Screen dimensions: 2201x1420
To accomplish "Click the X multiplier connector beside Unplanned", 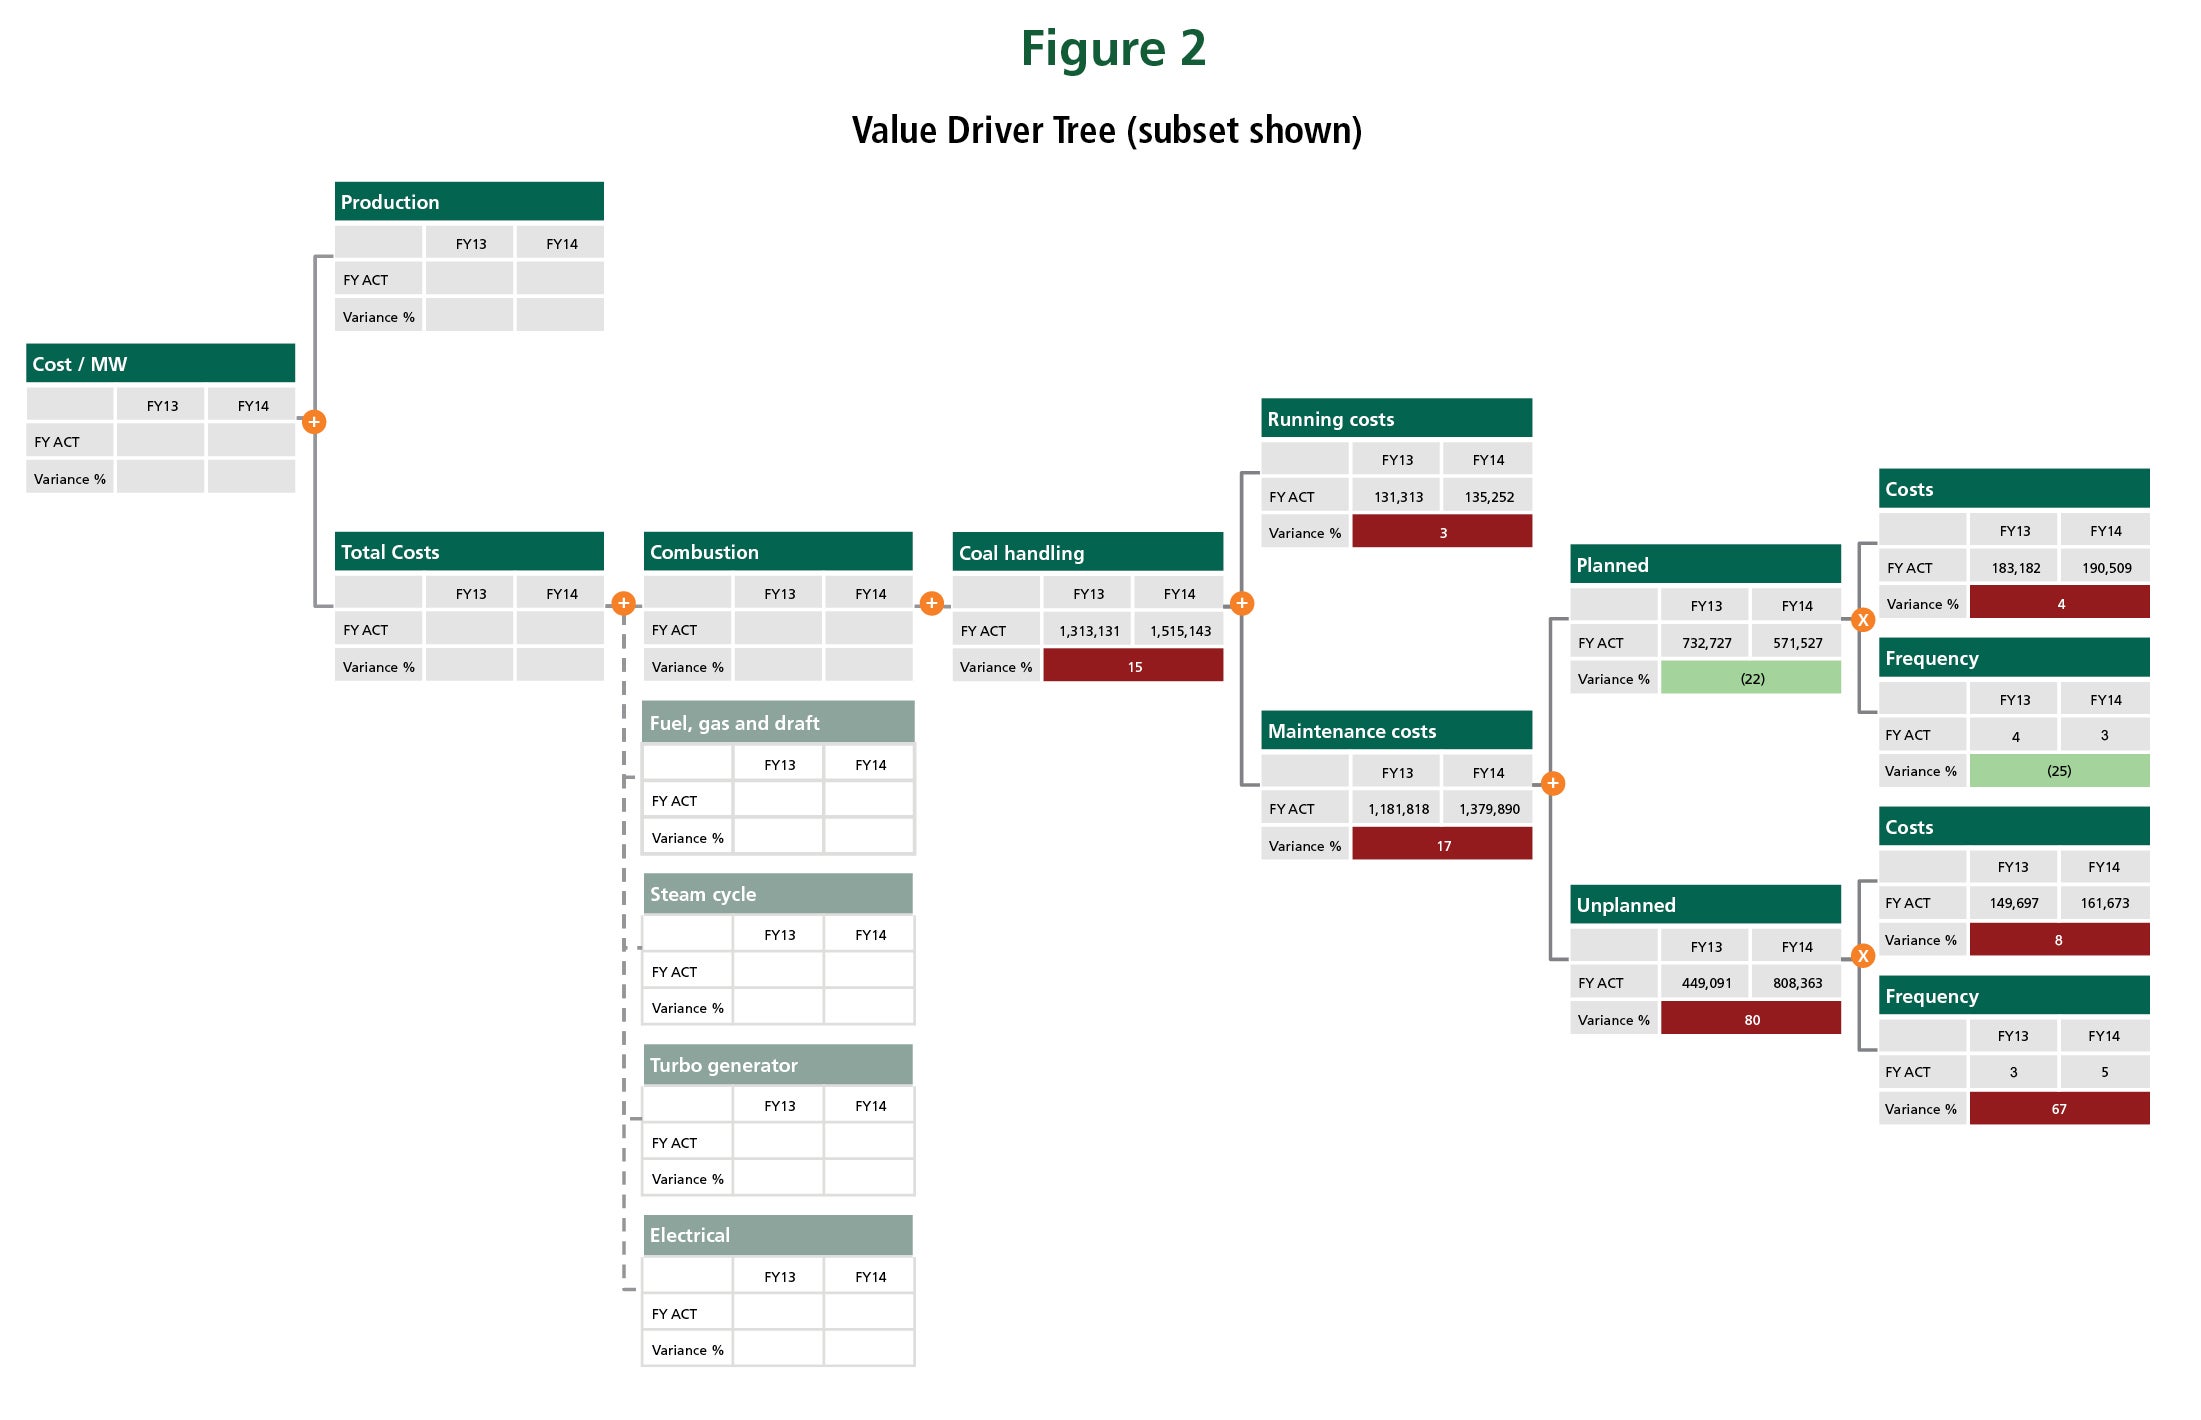I will click(x=1862, y=956).
